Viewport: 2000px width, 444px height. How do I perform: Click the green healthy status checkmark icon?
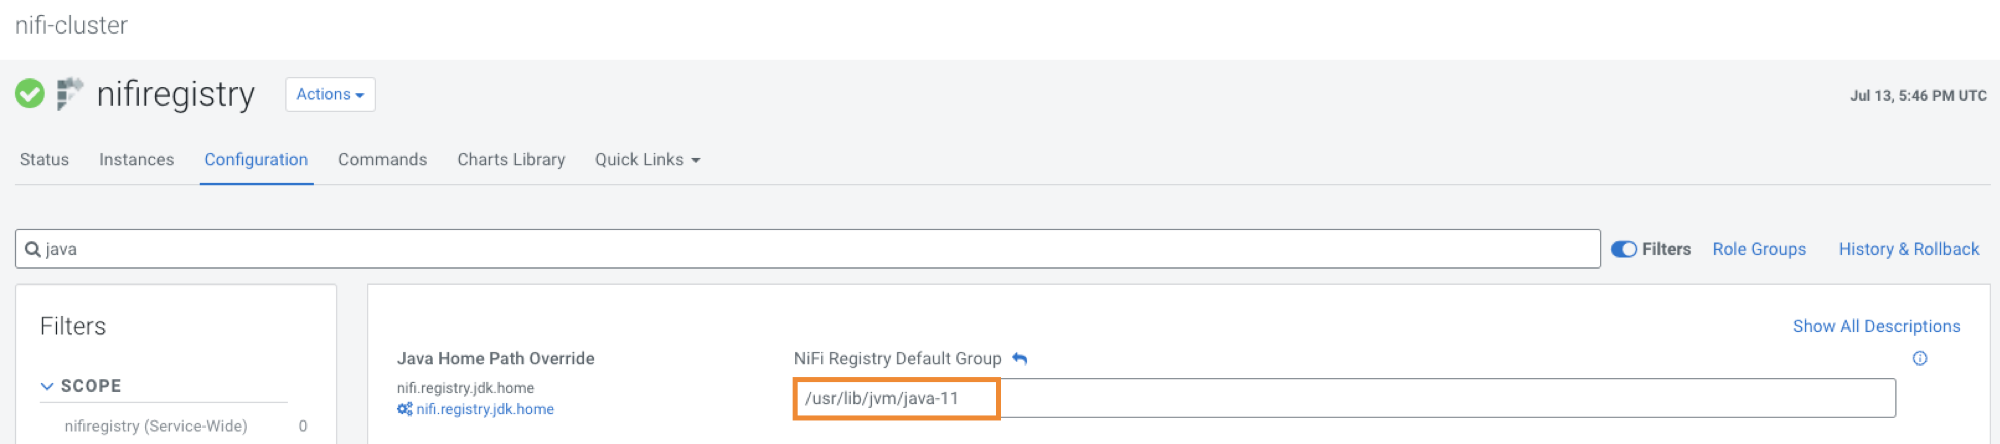tap(30, 94)
